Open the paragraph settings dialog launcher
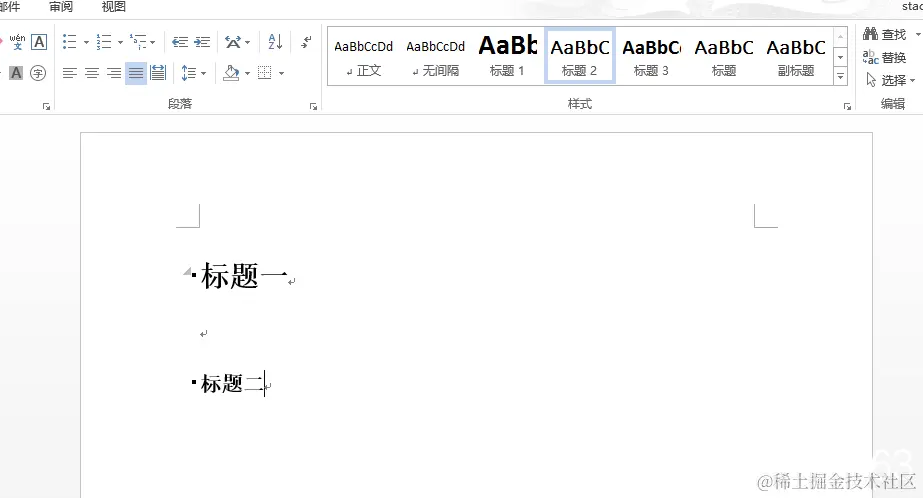This screenshot has height=498, width=923. 313,107
